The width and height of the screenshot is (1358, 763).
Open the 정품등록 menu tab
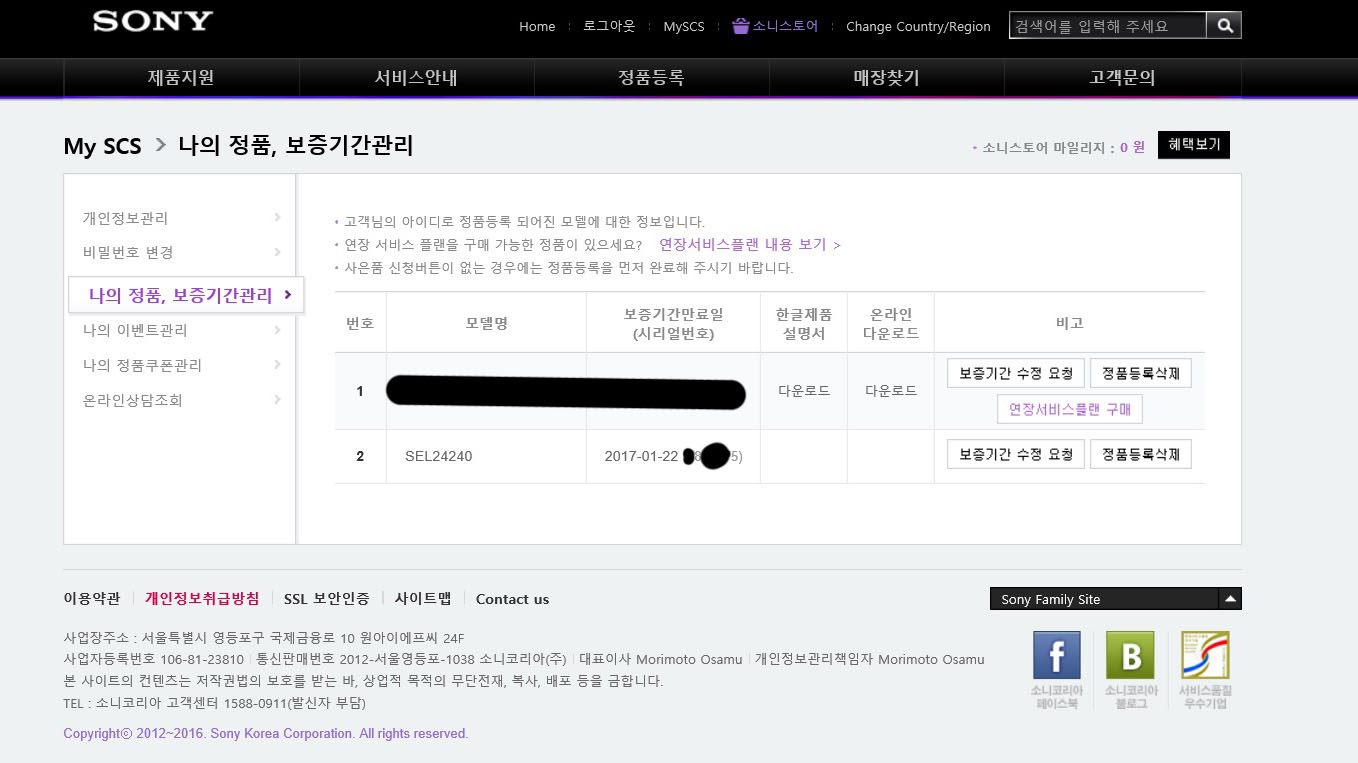click(x=651, y=78)
